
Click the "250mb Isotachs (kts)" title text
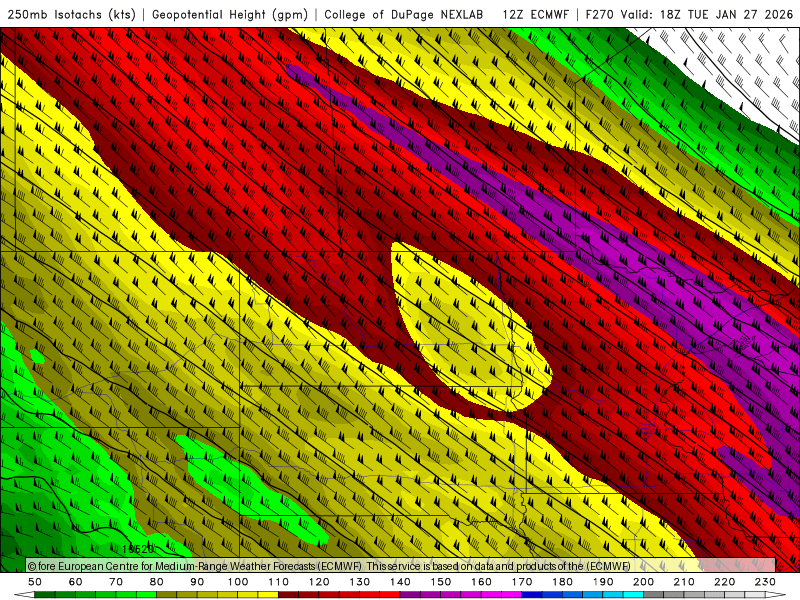71,14
